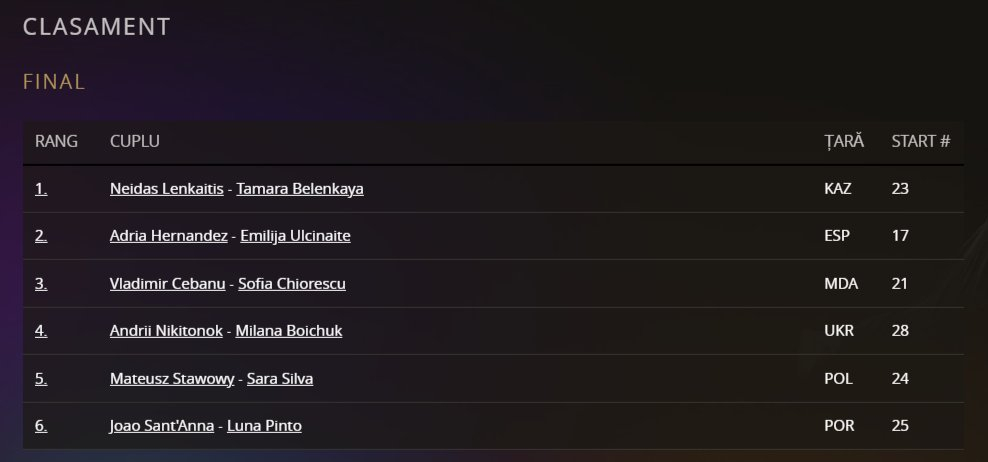Screen dimensions: 988x462
Task: Click the CUPLU column header
Action: [x=134, y=141]
